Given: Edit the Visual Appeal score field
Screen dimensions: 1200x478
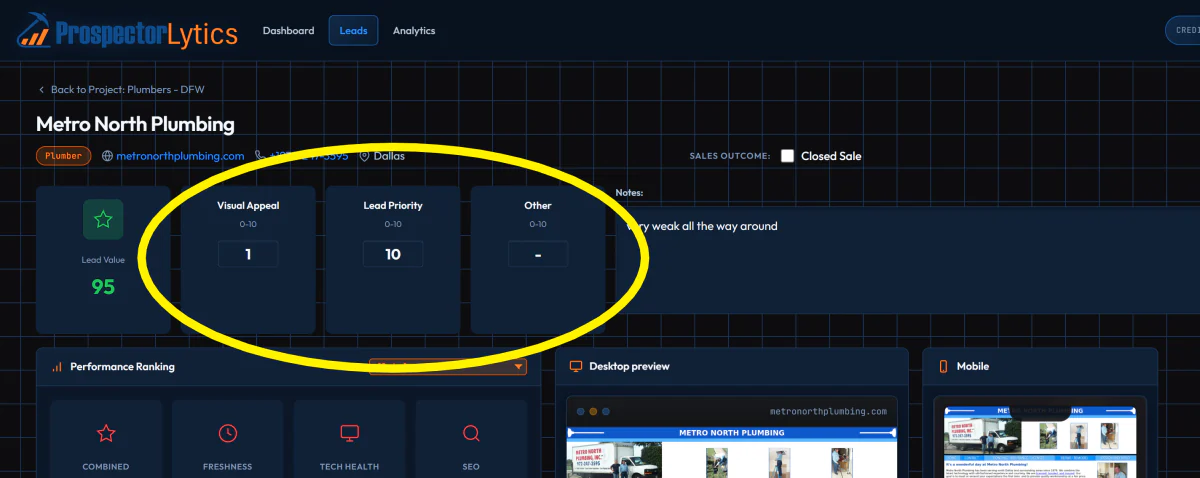Looking at the screenshot, I should click(248, 254).
